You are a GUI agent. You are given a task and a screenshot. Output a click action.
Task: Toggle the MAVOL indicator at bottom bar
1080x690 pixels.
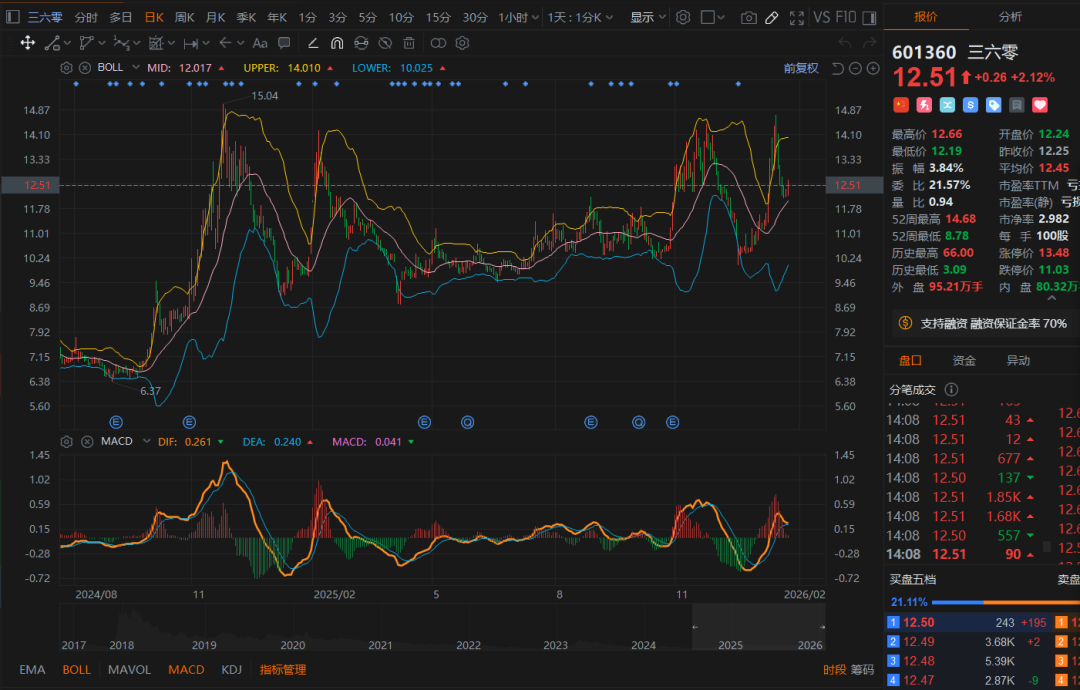click(129, 670)
